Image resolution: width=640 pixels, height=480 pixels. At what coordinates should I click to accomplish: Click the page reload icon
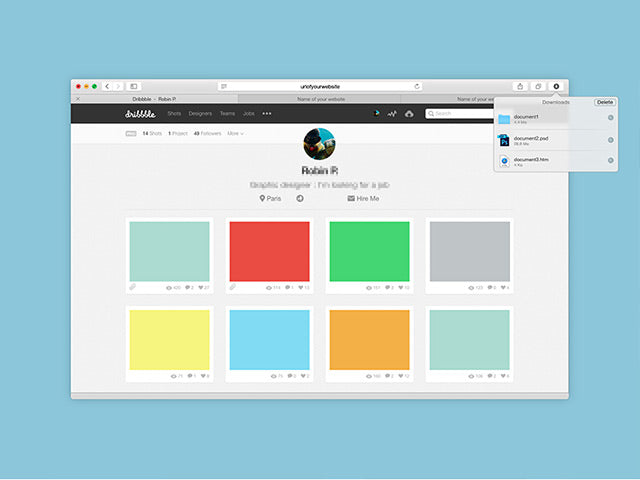417,87
